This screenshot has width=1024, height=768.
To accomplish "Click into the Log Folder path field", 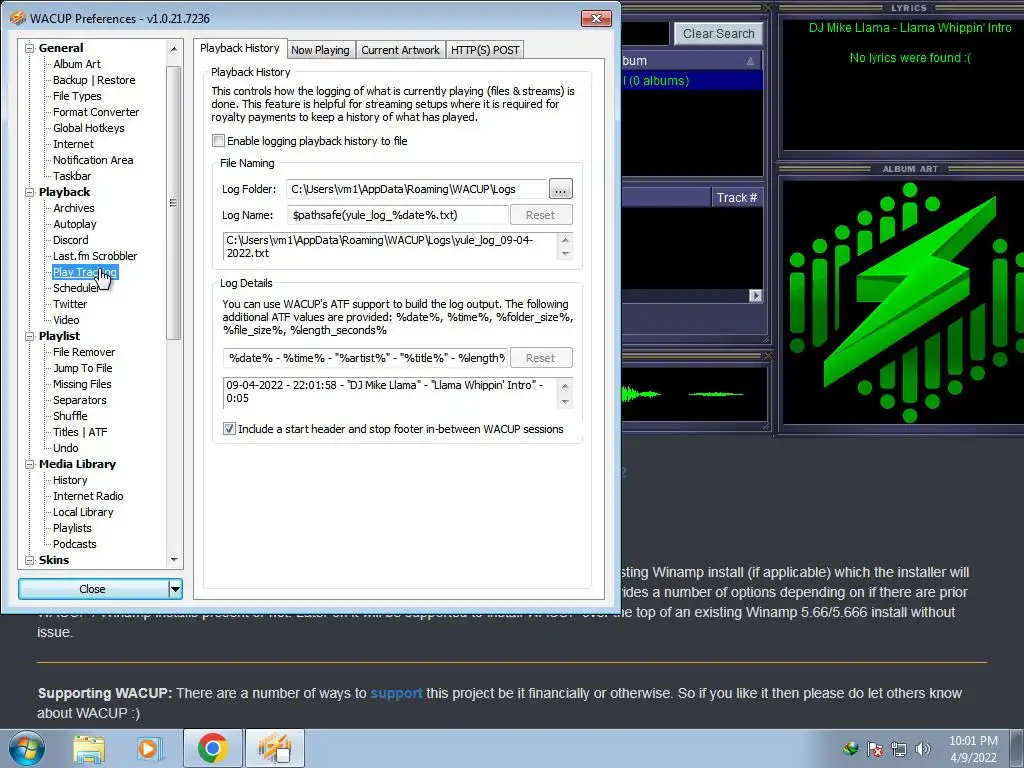I will click(x=416, y=189).
